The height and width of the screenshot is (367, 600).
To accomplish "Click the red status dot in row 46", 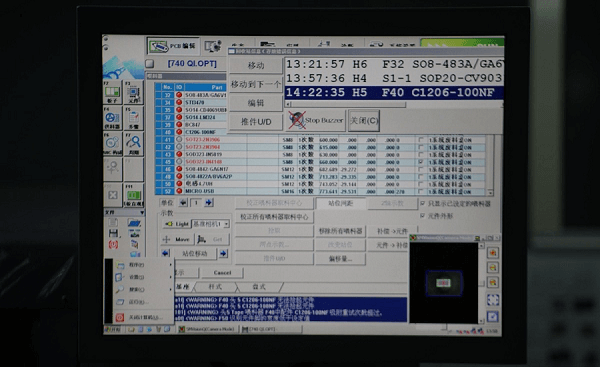I will pyautogui.click(x=179, y=169).
